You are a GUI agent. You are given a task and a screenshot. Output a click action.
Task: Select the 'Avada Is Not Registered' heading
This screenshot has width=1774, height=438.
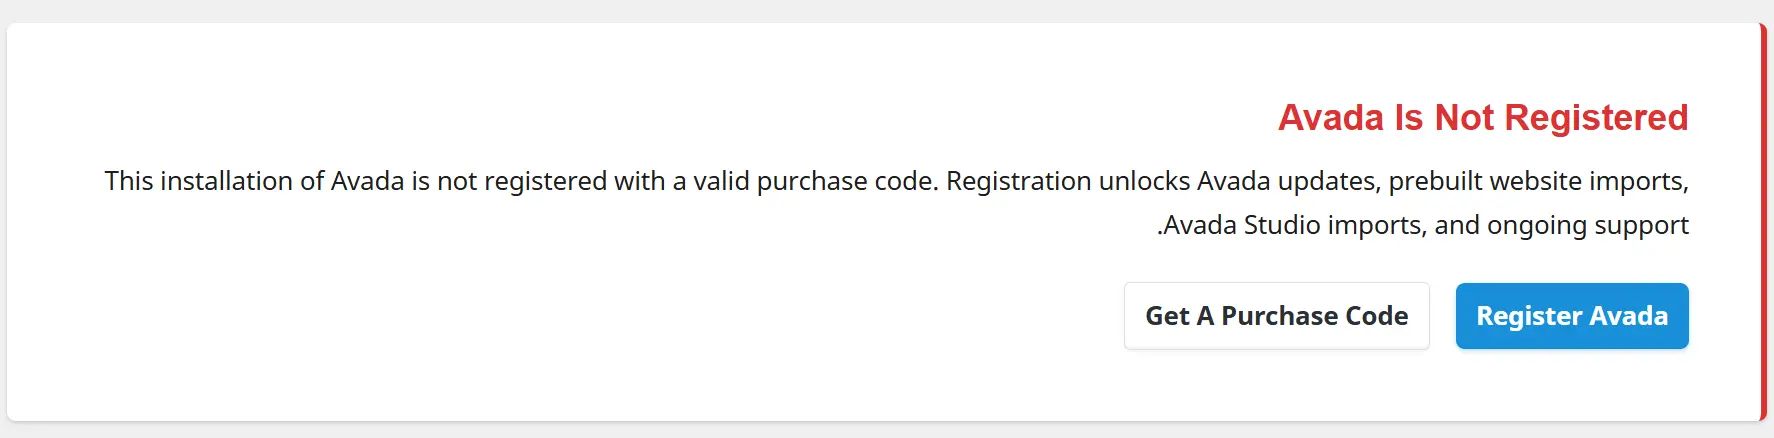click(1483, 118)
